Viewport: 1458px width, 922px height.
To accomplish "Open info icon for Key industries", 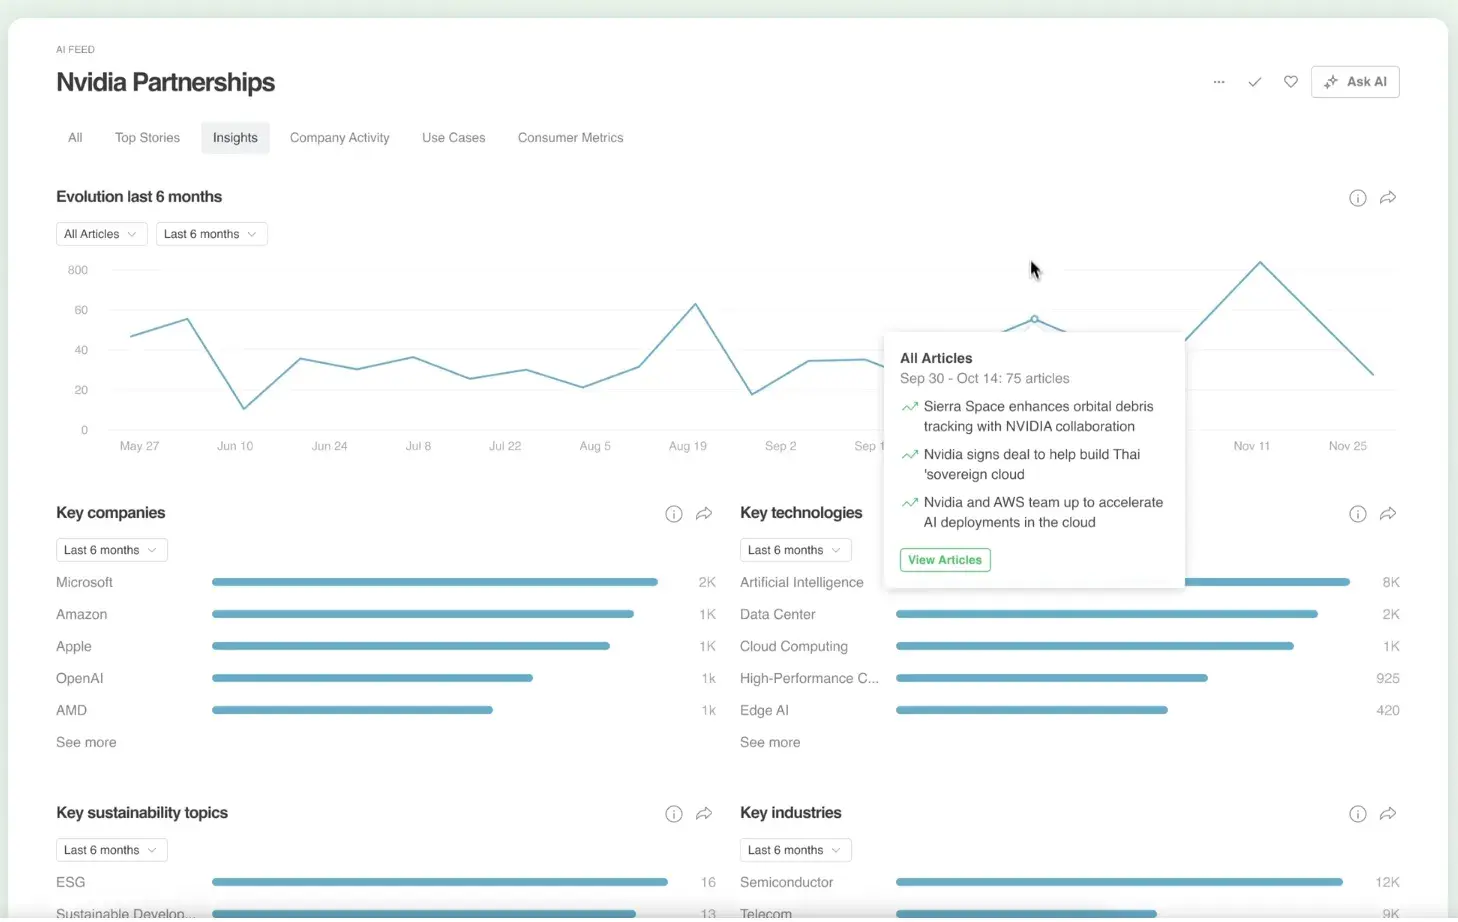I will click(1357, 814).
